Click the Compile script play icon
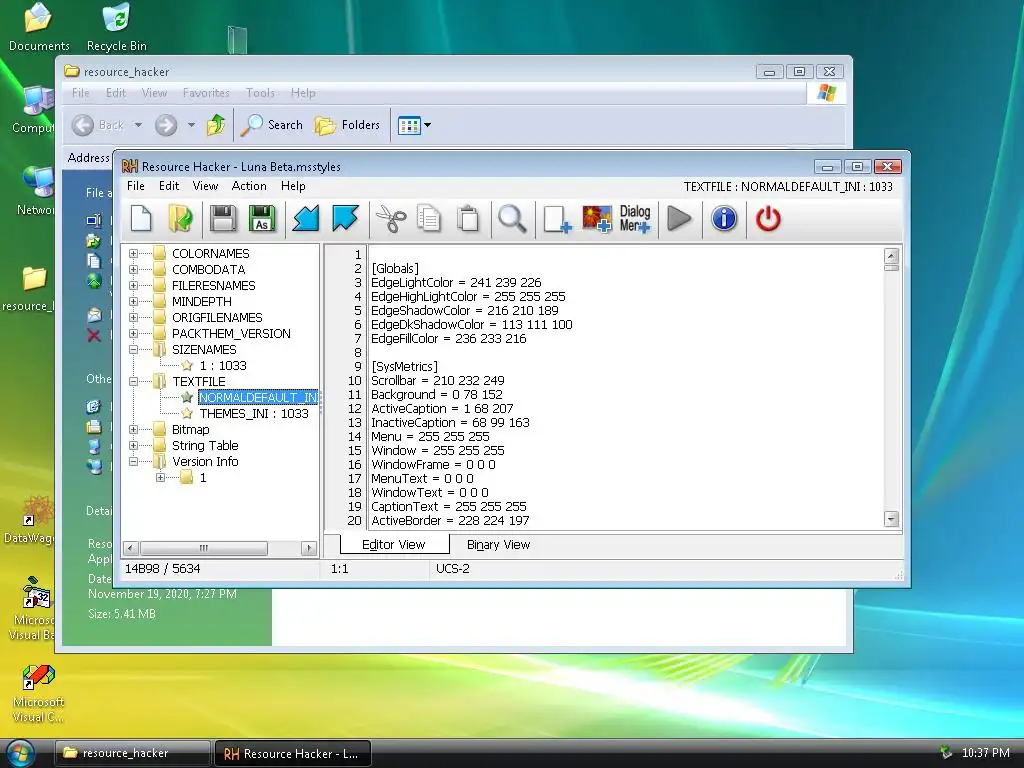Viewport: 1024px width, 768px height. pos(679,219)
